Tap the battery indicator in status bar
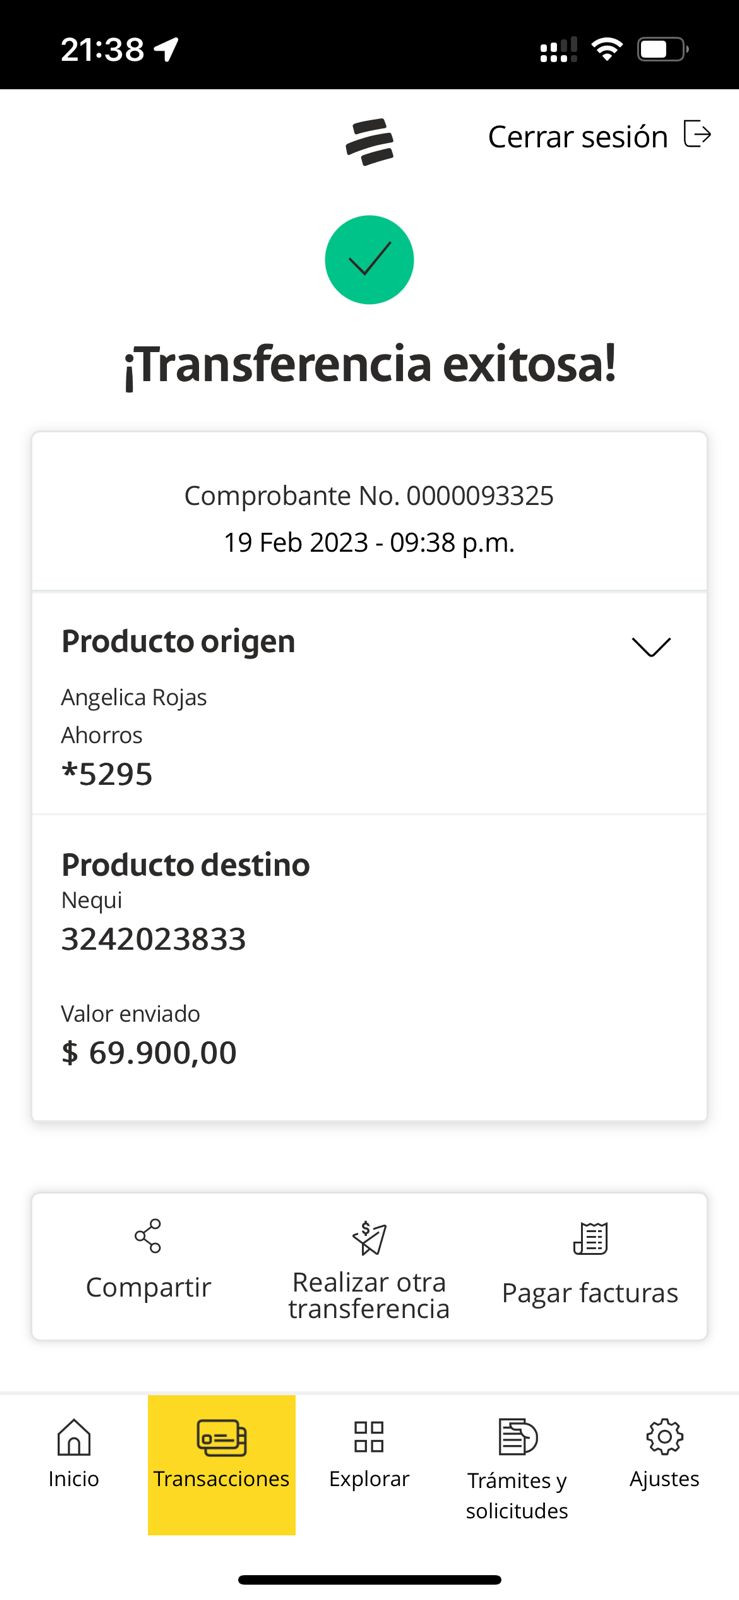This screenshot has height=1600, width=739. pyautogui.click(x=662, y=49)
